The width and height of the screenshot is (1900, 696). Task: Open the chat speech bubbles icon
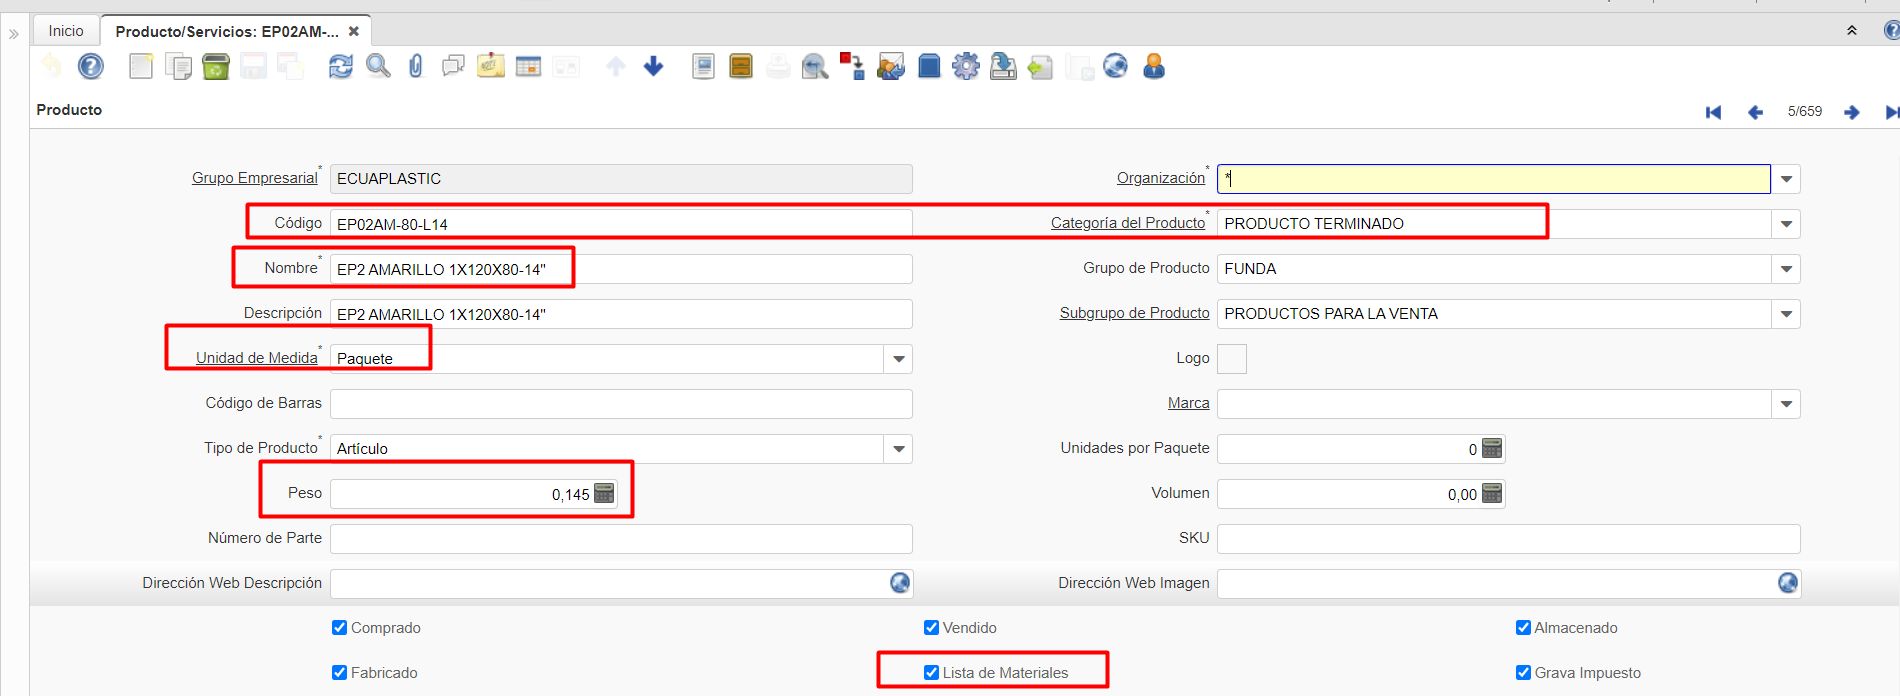point(453,67)
